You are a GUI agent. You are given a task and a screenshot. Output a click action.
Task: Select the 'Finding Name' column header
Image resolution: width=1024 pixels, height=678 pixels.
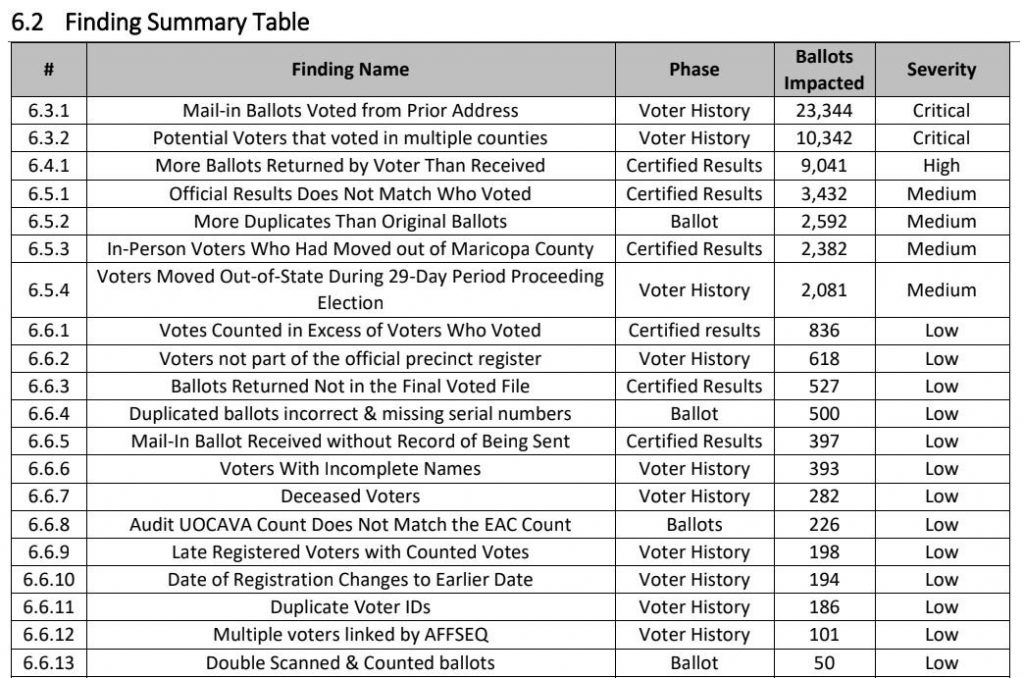point(350,70)
